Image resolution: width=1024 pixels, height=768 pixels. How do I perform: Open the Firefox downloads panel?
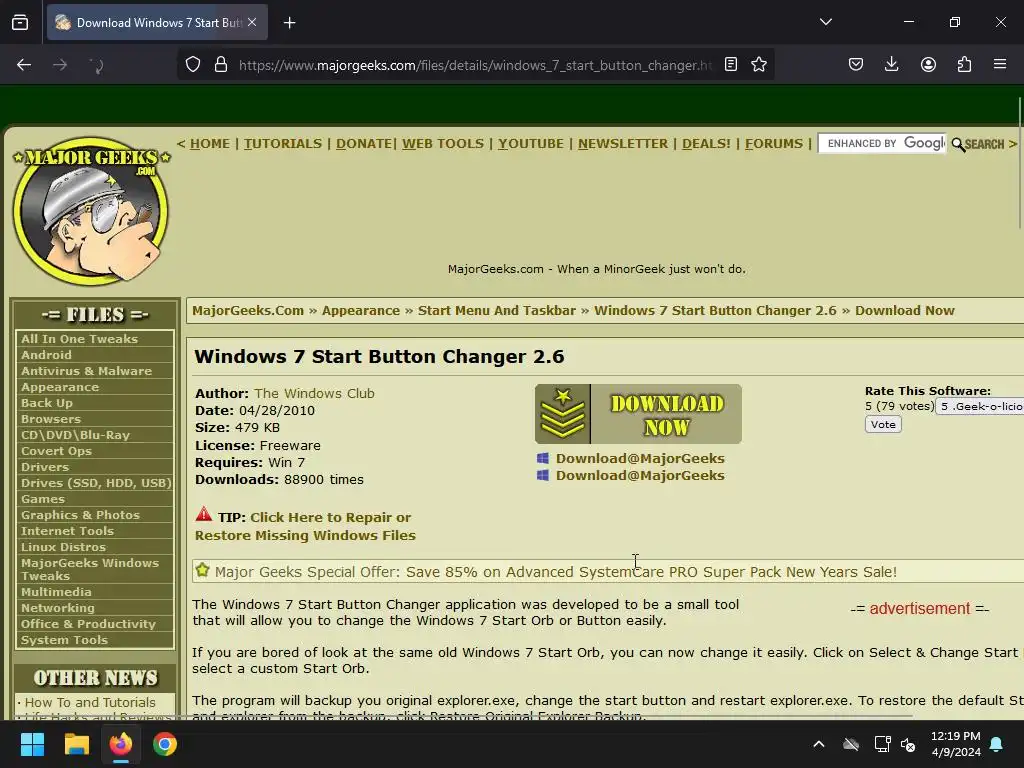coord(891,65)
